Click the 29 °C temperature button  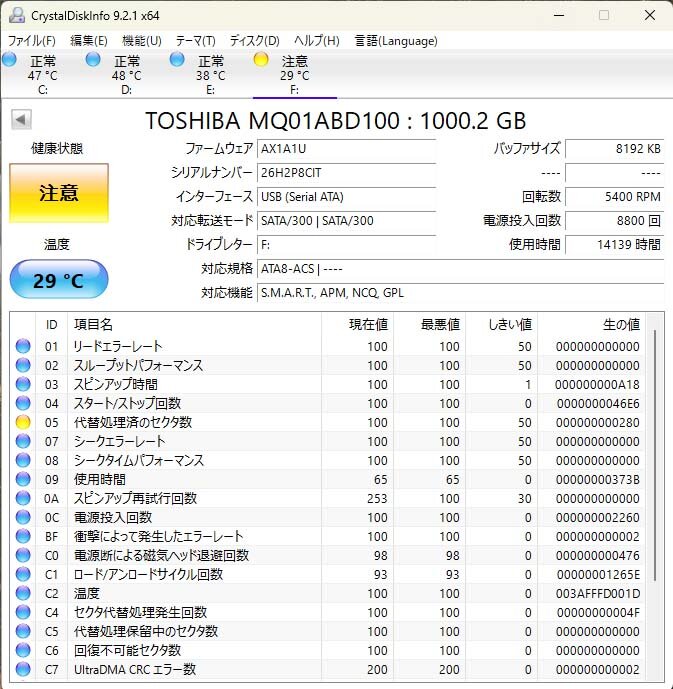pyautogui.click(x=59, y=279)
